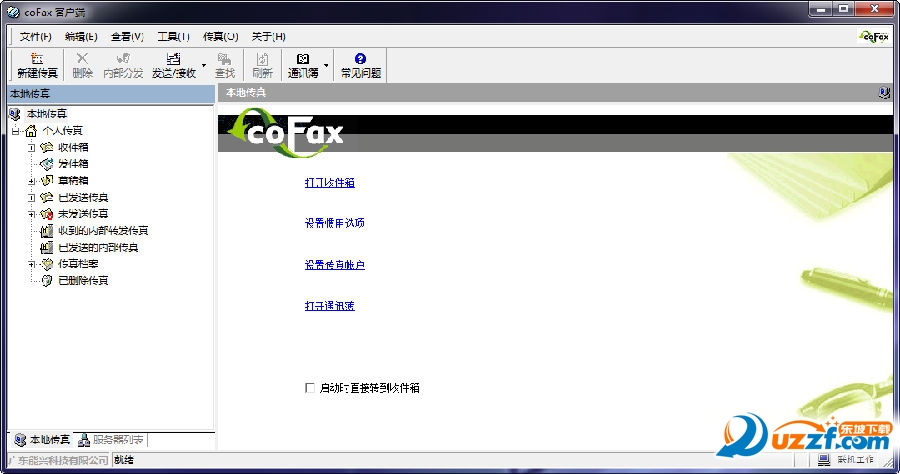Select the 发件箱 folder icon

[x=46, y=164]
